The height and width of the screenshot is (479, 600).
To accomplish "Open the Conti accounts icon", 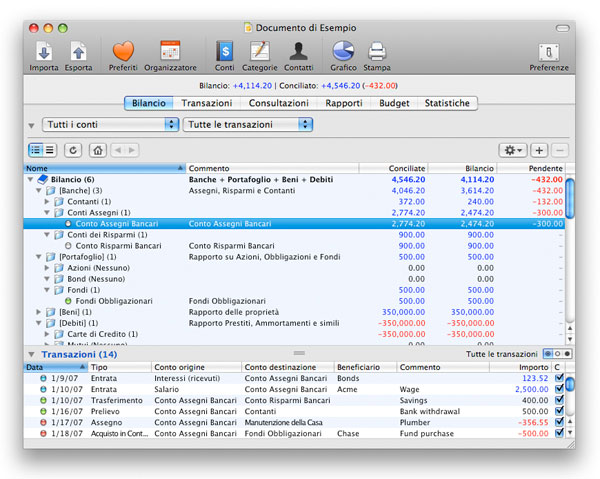I will click(225, 51).
